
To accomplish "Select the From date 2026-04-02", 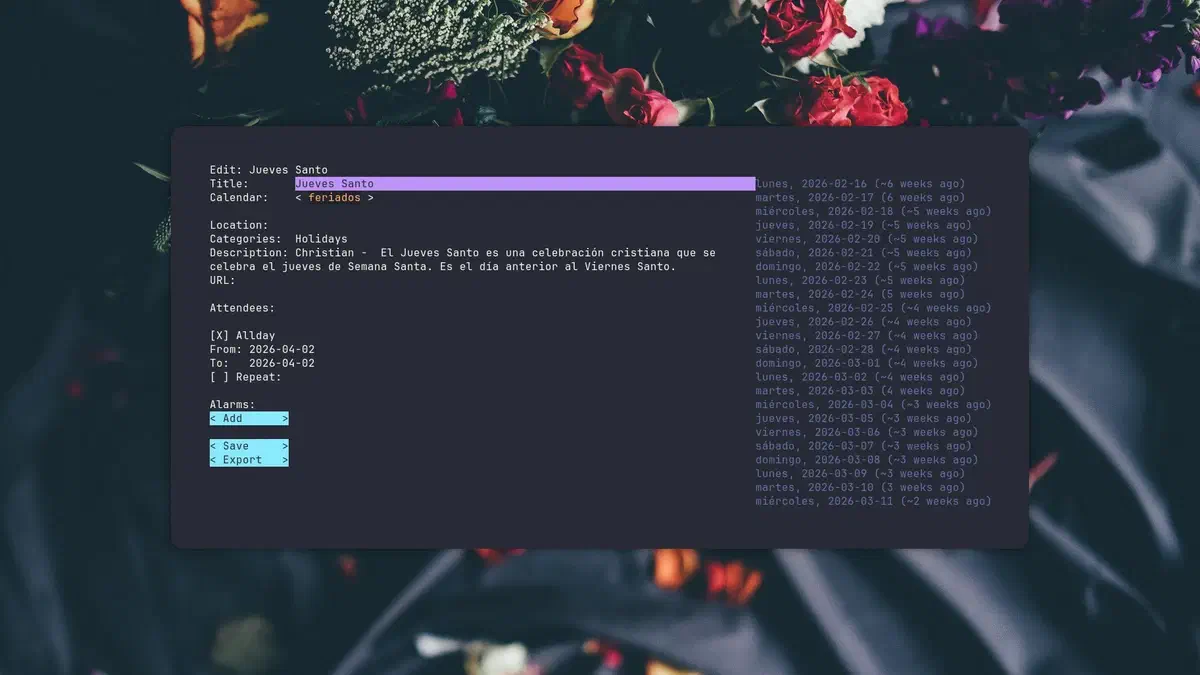I will (x=281, y=350).
